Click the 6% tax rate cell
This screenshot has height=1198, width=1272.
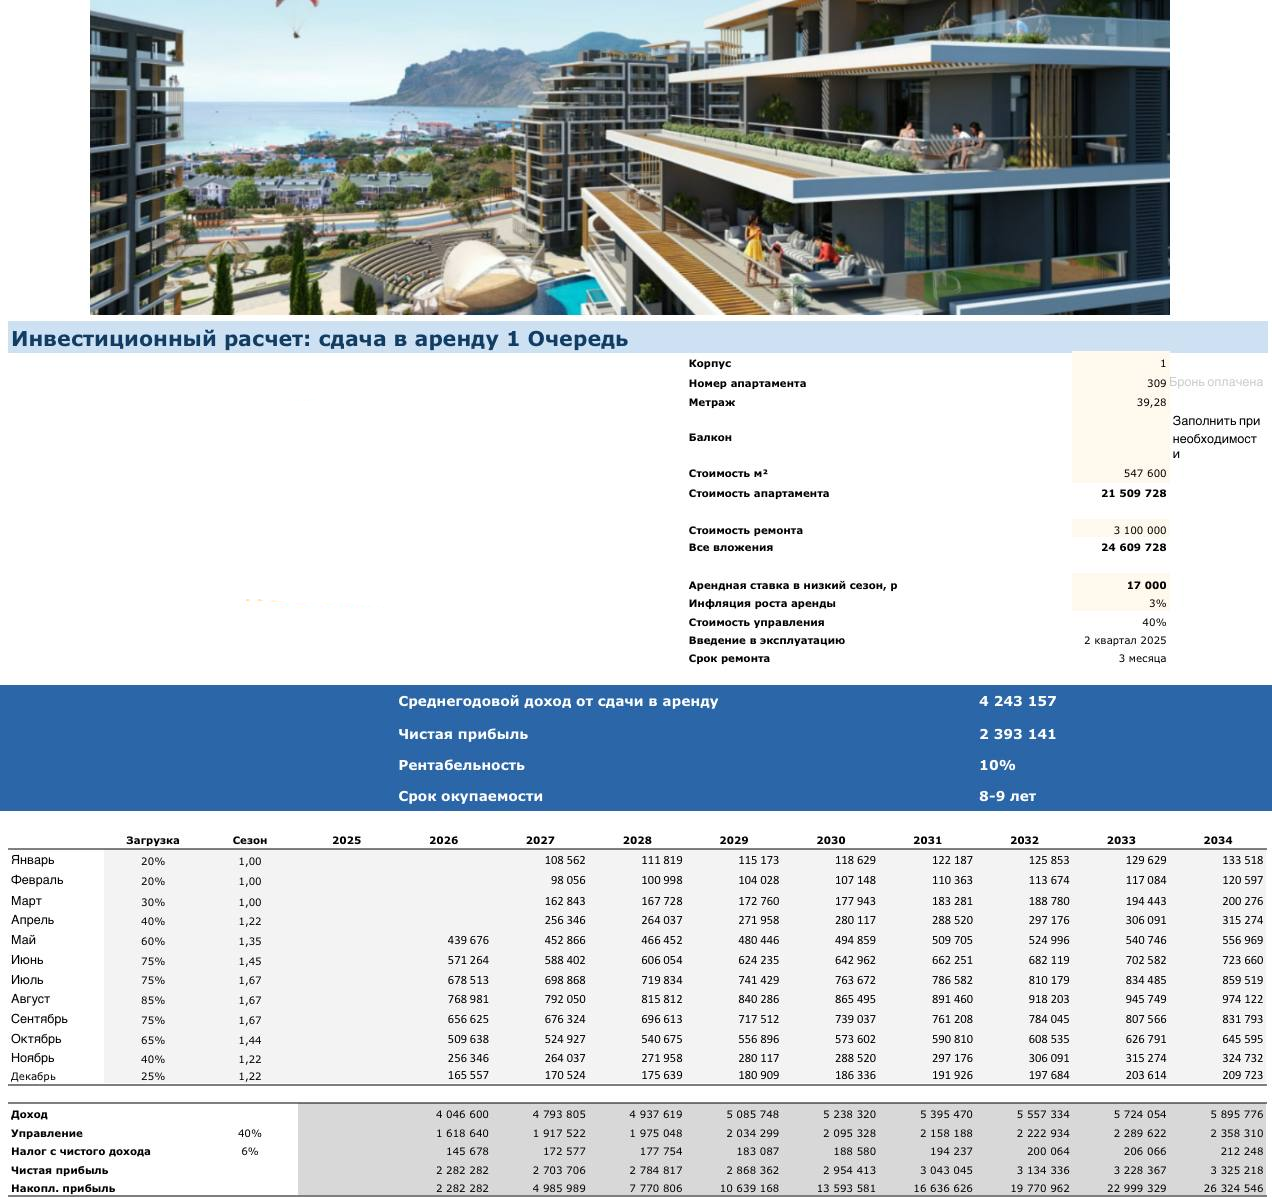249,1152
